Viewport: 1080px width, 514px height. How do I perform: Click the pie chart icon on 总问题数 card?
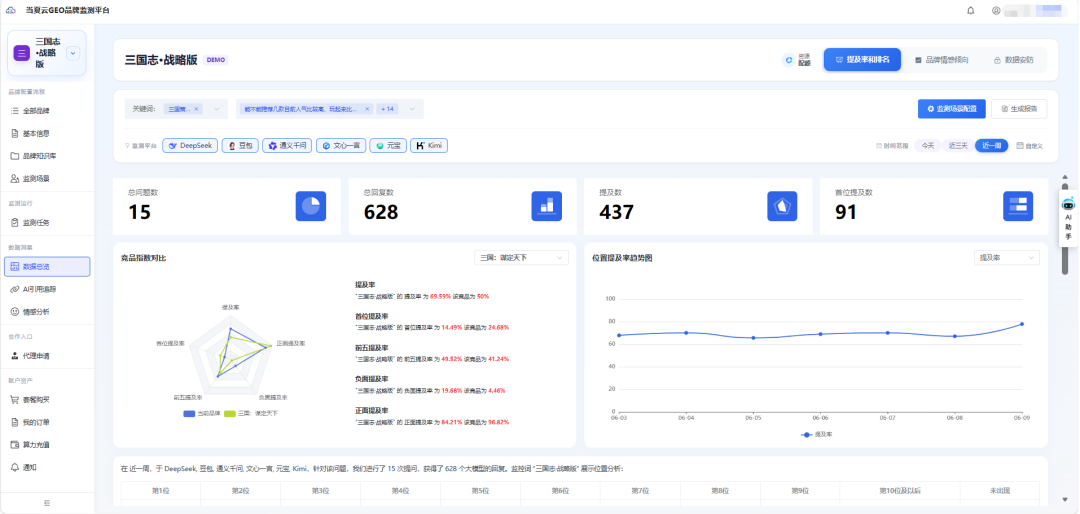pyautogui.click(x=311, y=206)
